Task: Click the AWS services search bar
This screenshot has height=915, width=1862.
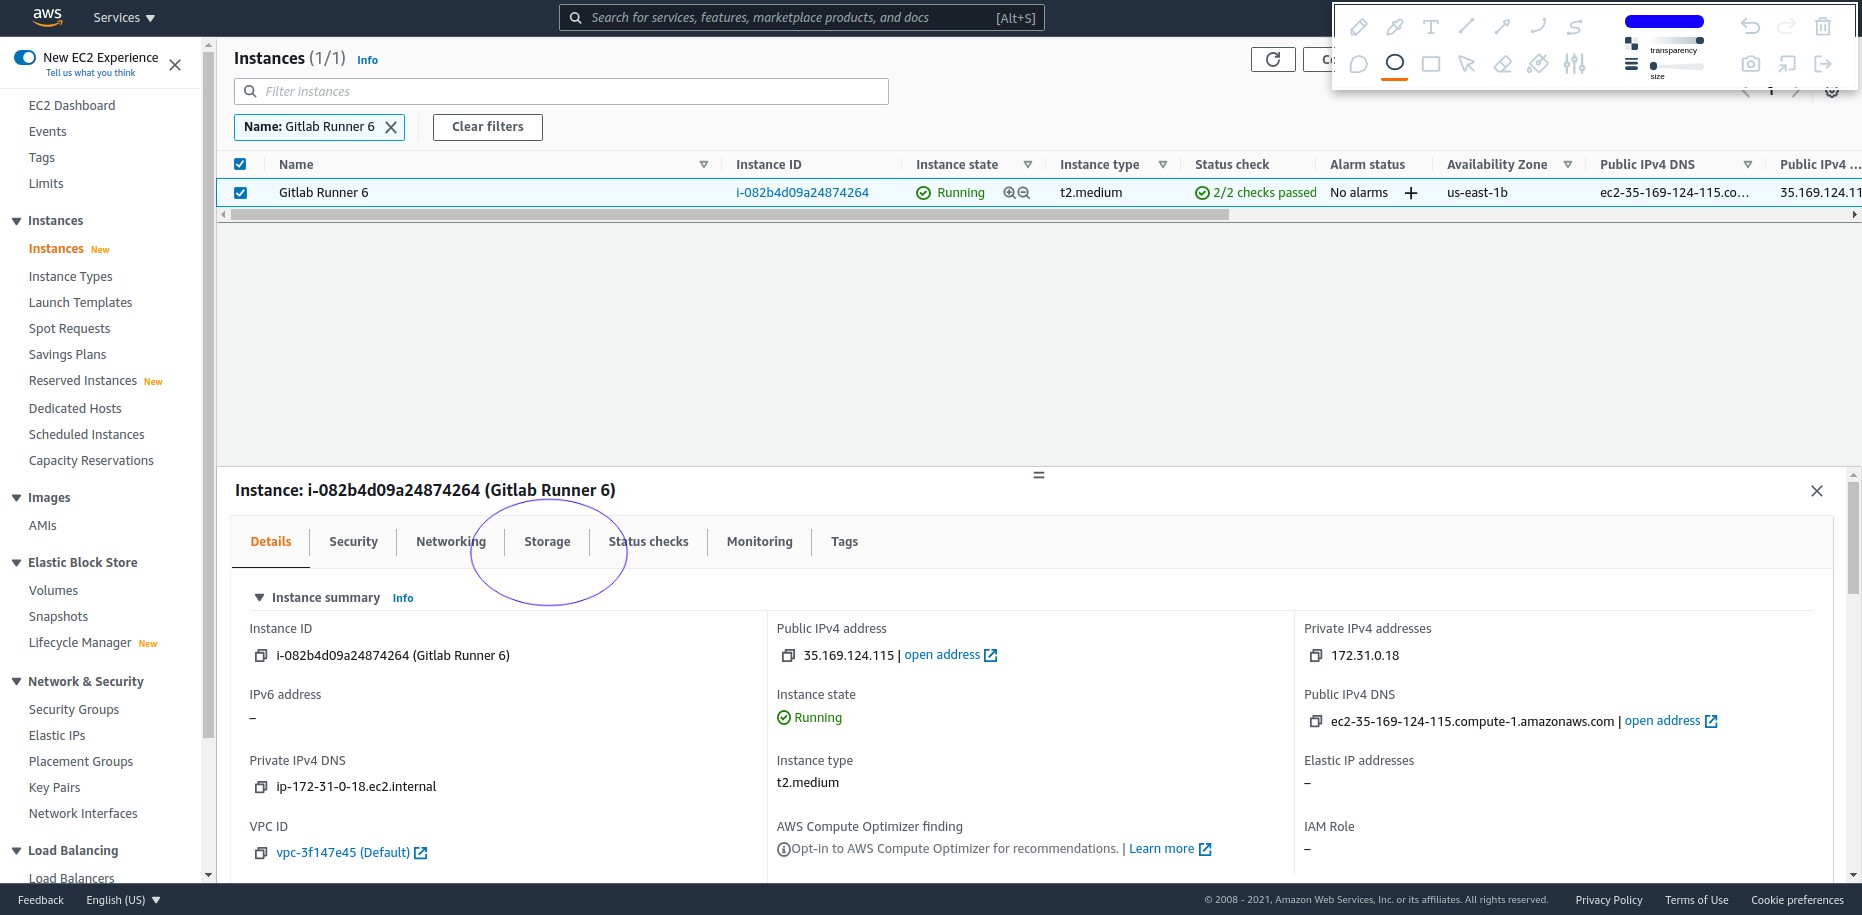Action: (x=802, y=18)
